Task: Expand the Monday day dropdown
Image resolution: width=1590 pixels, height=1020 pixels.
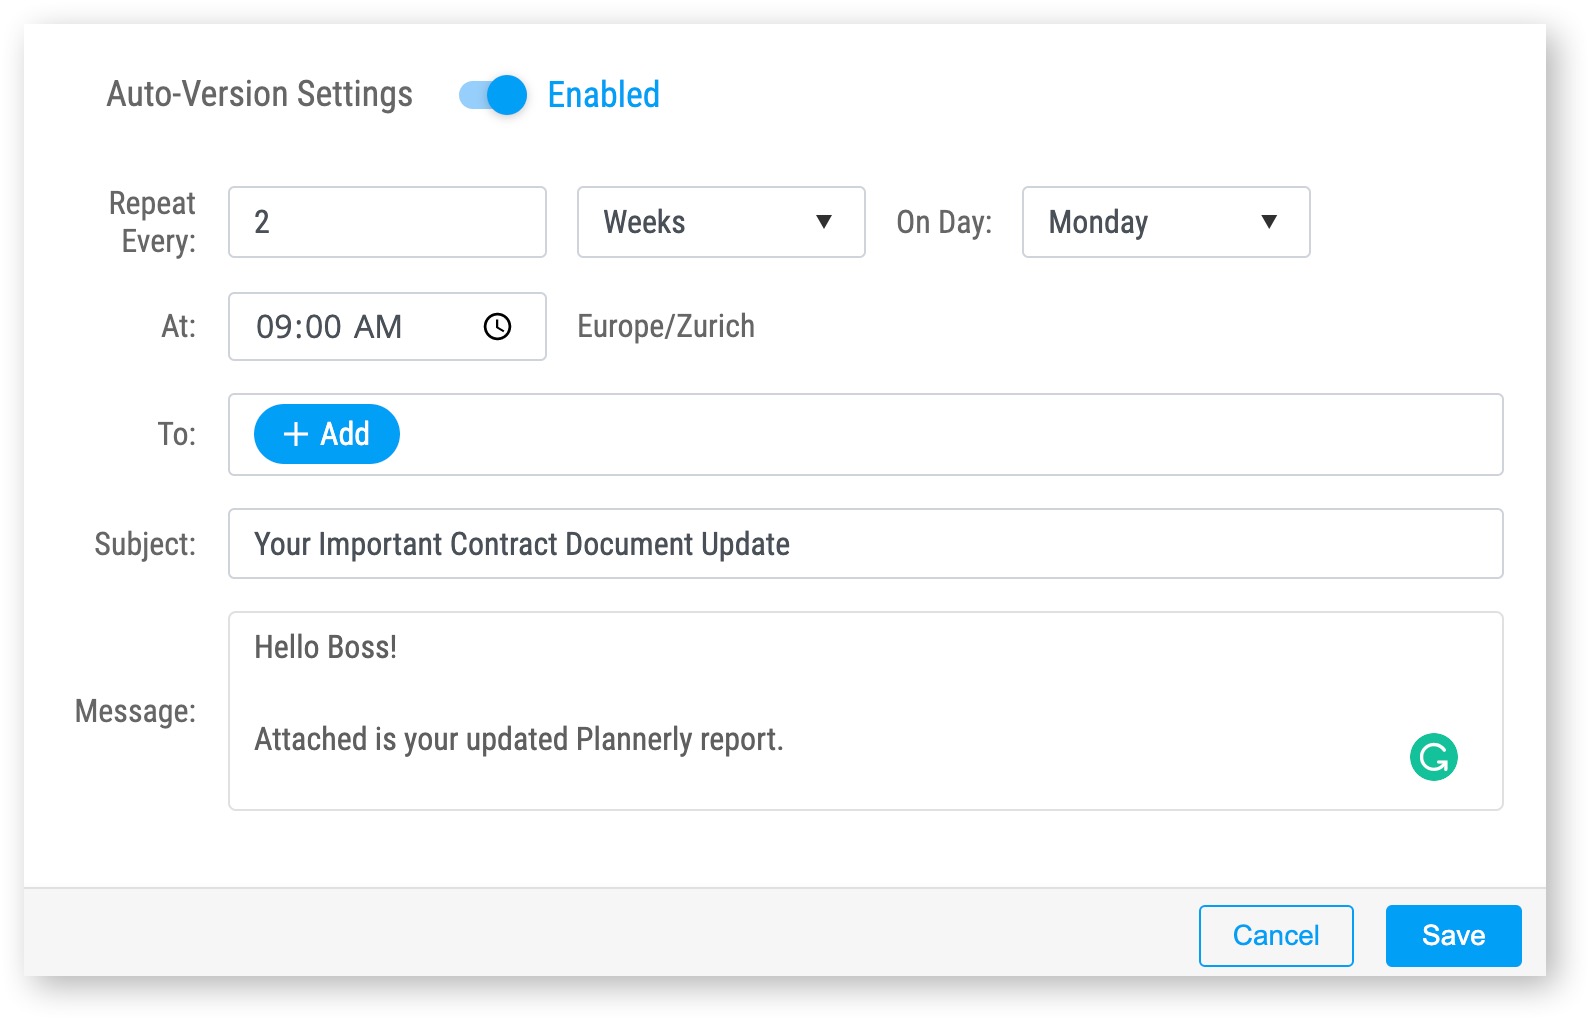Action: point(1165,222)
